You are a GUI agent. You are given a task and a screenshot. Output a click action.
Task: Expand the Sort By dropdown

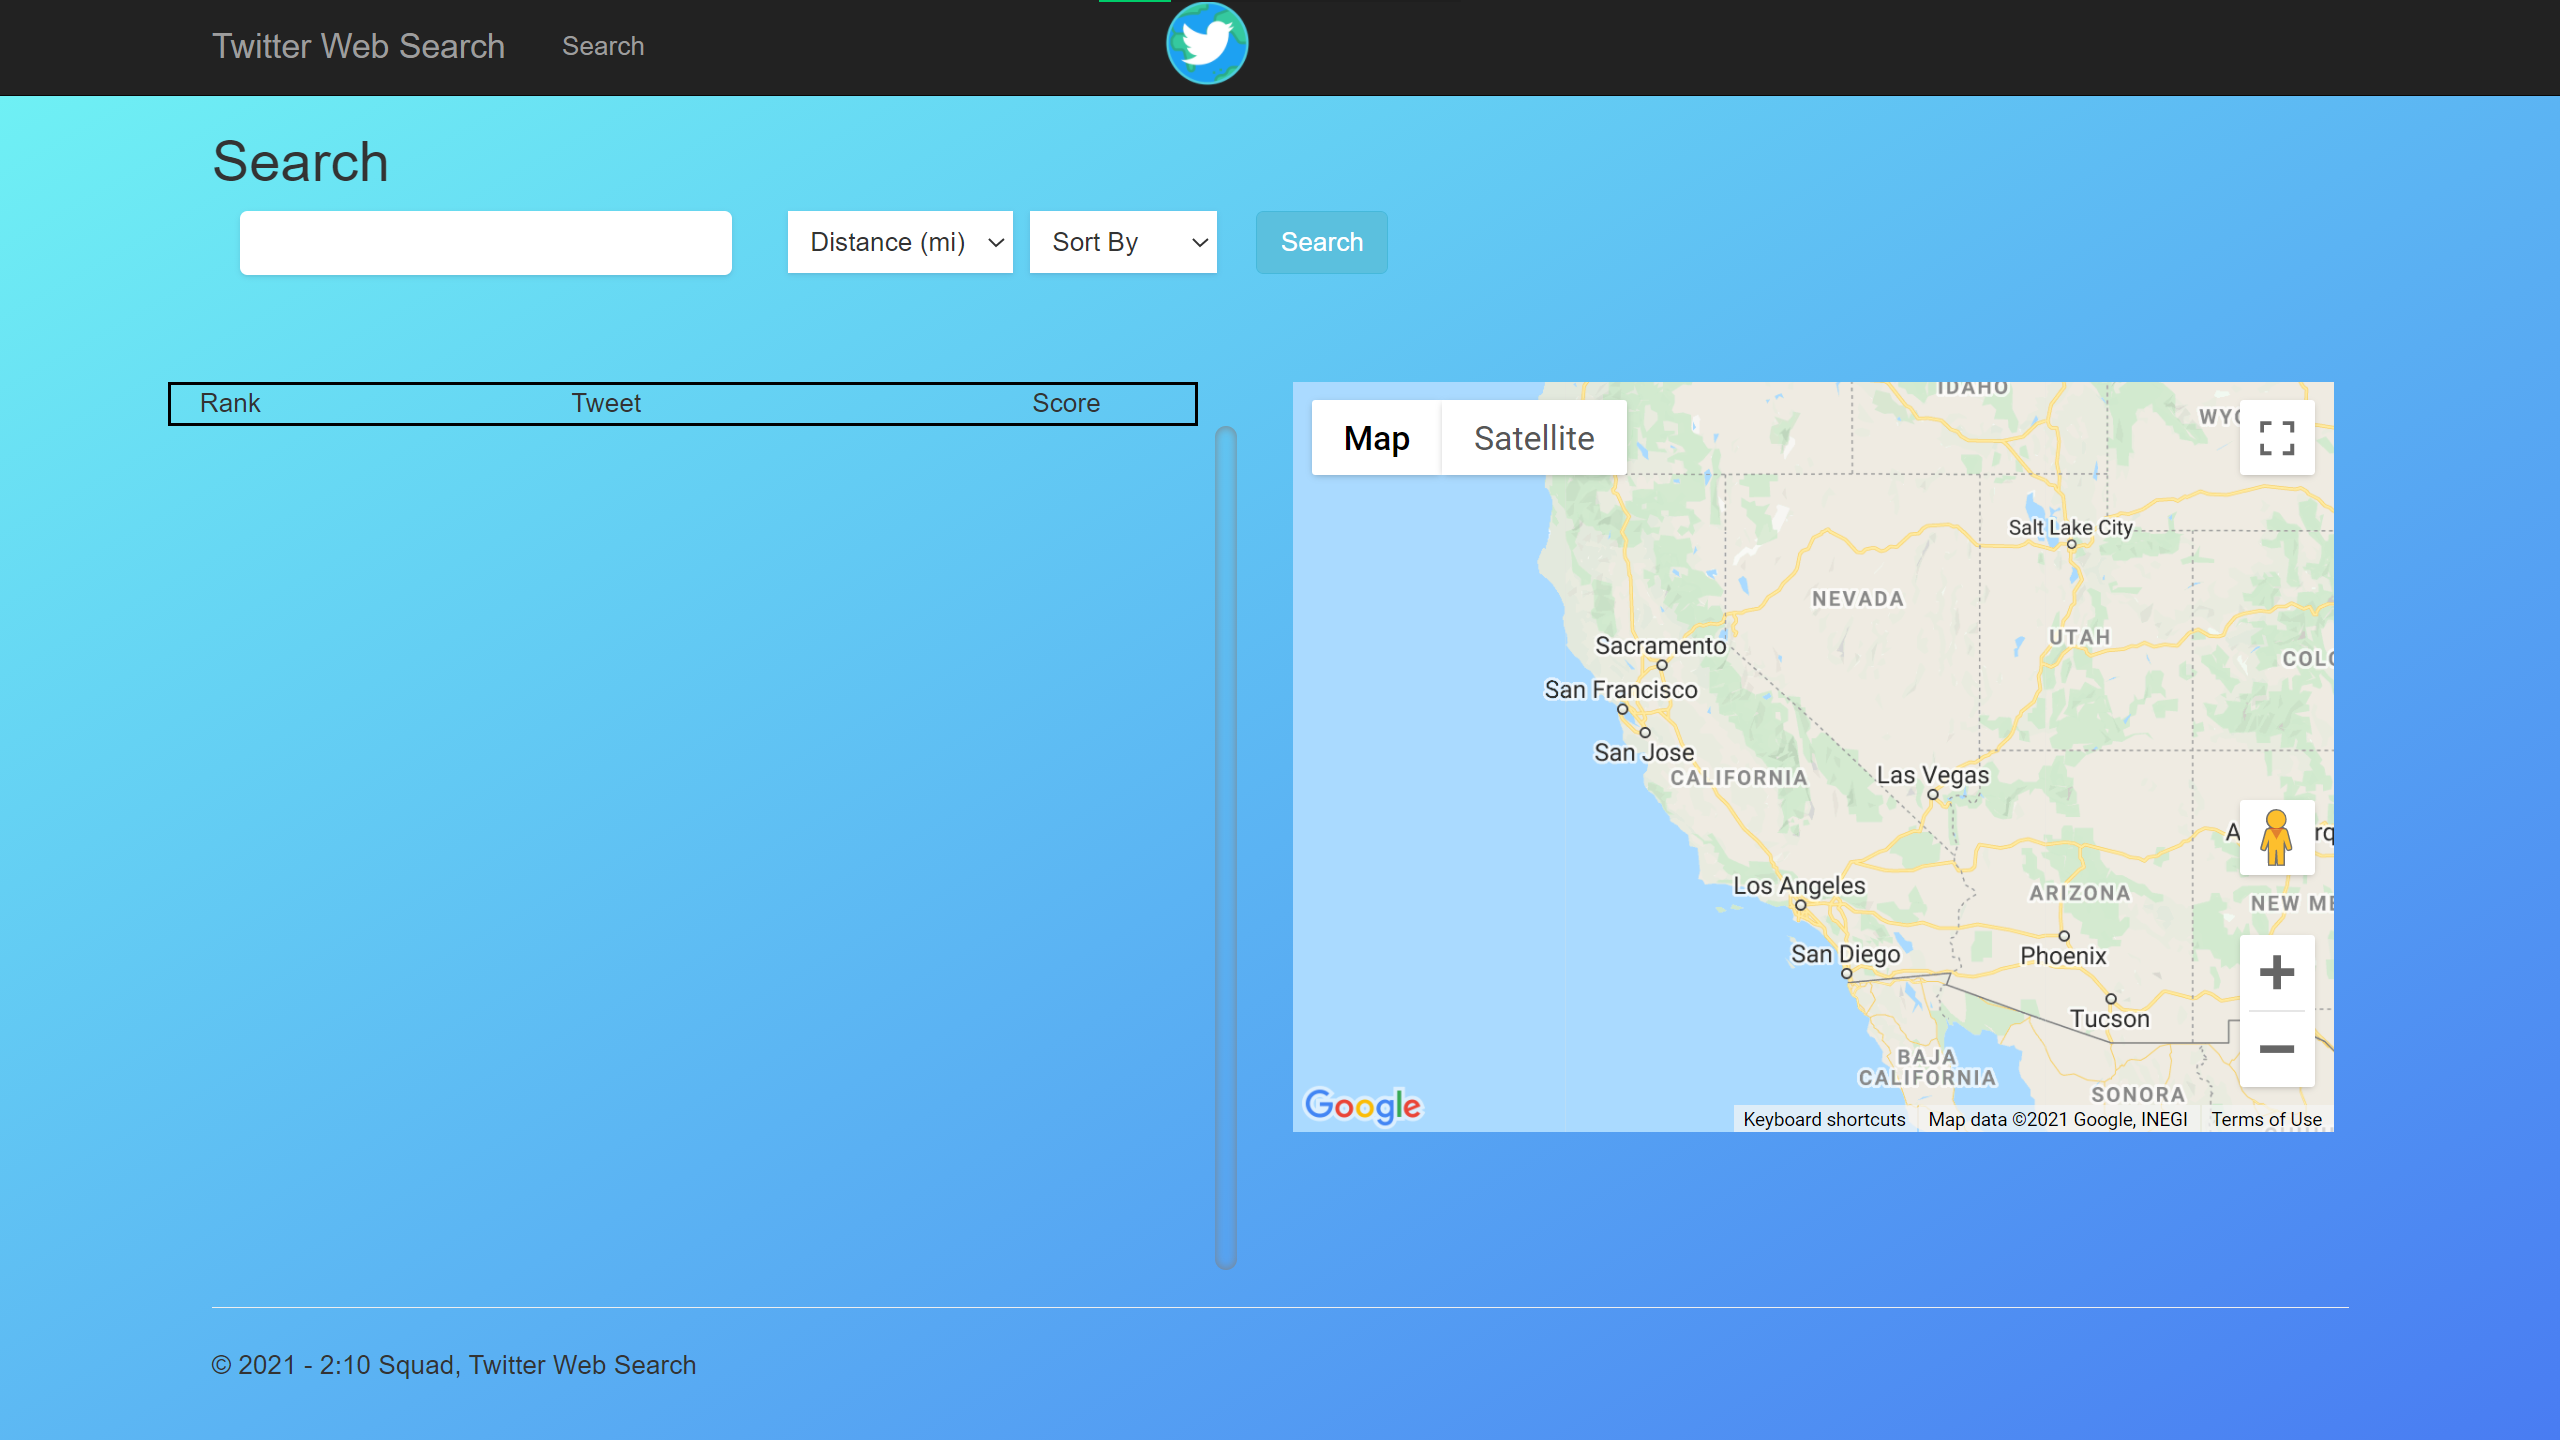[x=1123, y=242]
